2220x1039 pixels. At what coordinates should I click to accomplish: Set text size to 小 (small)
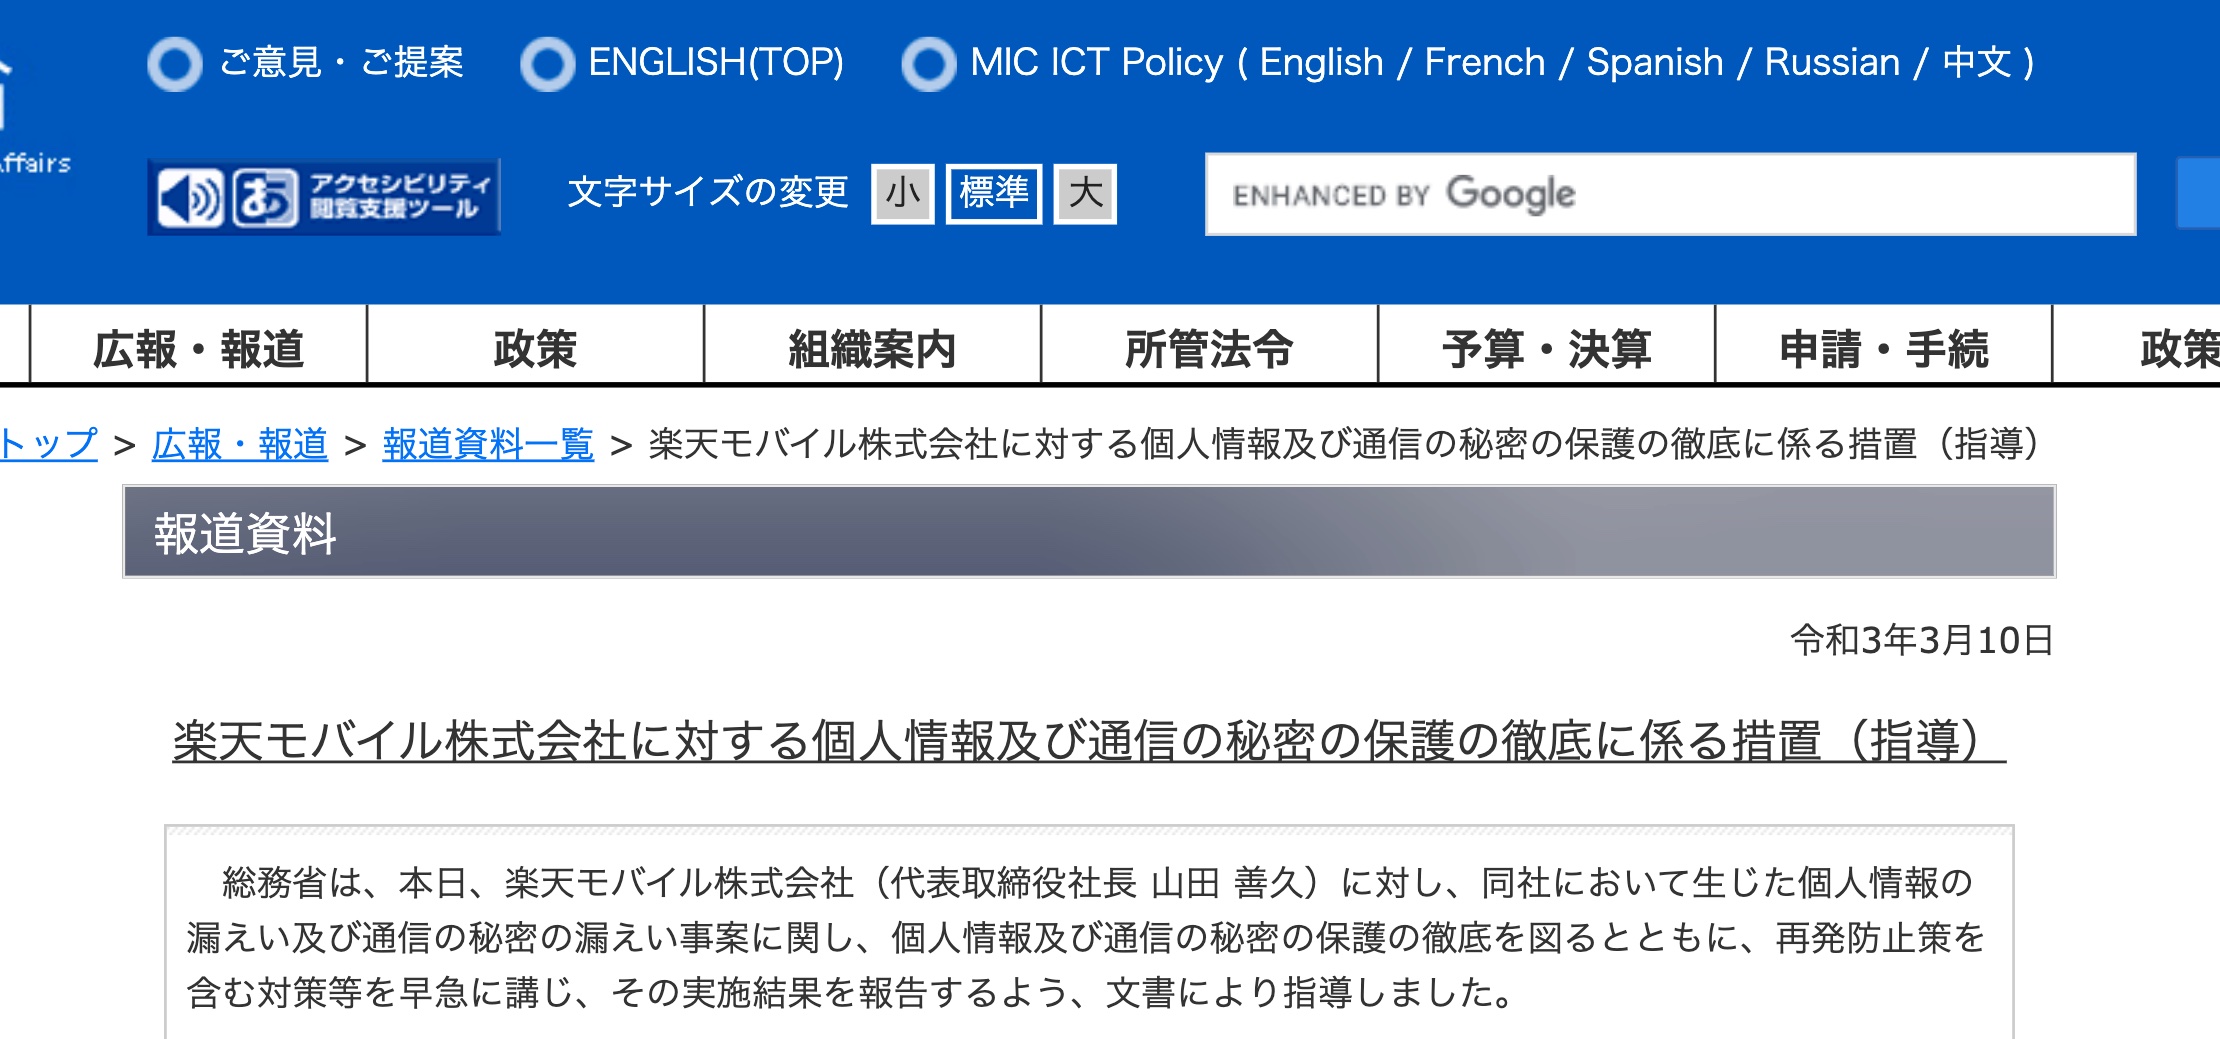[x=902, y=194]
